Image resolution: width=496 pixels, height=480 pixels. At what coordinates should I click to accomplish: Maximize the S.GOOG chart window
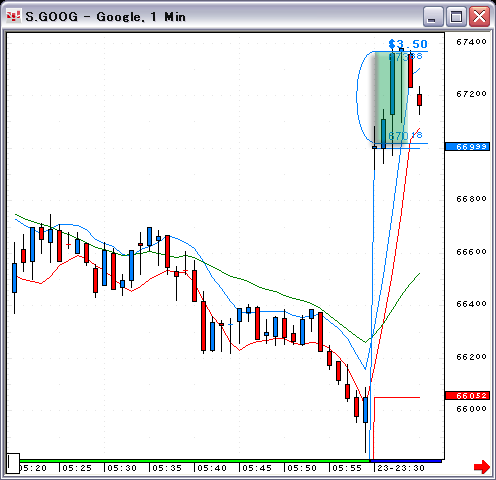(456, 16)
